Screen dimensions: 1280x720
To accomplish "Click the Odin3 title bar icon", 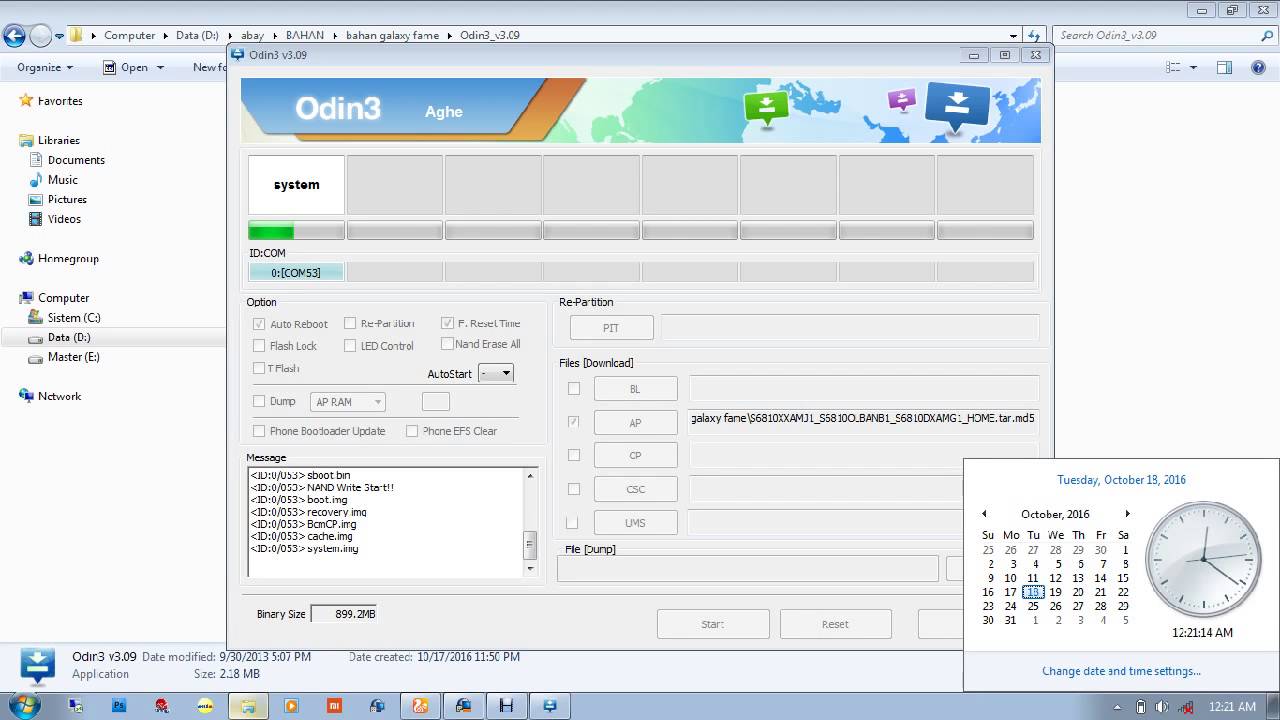I will point(238,54).
